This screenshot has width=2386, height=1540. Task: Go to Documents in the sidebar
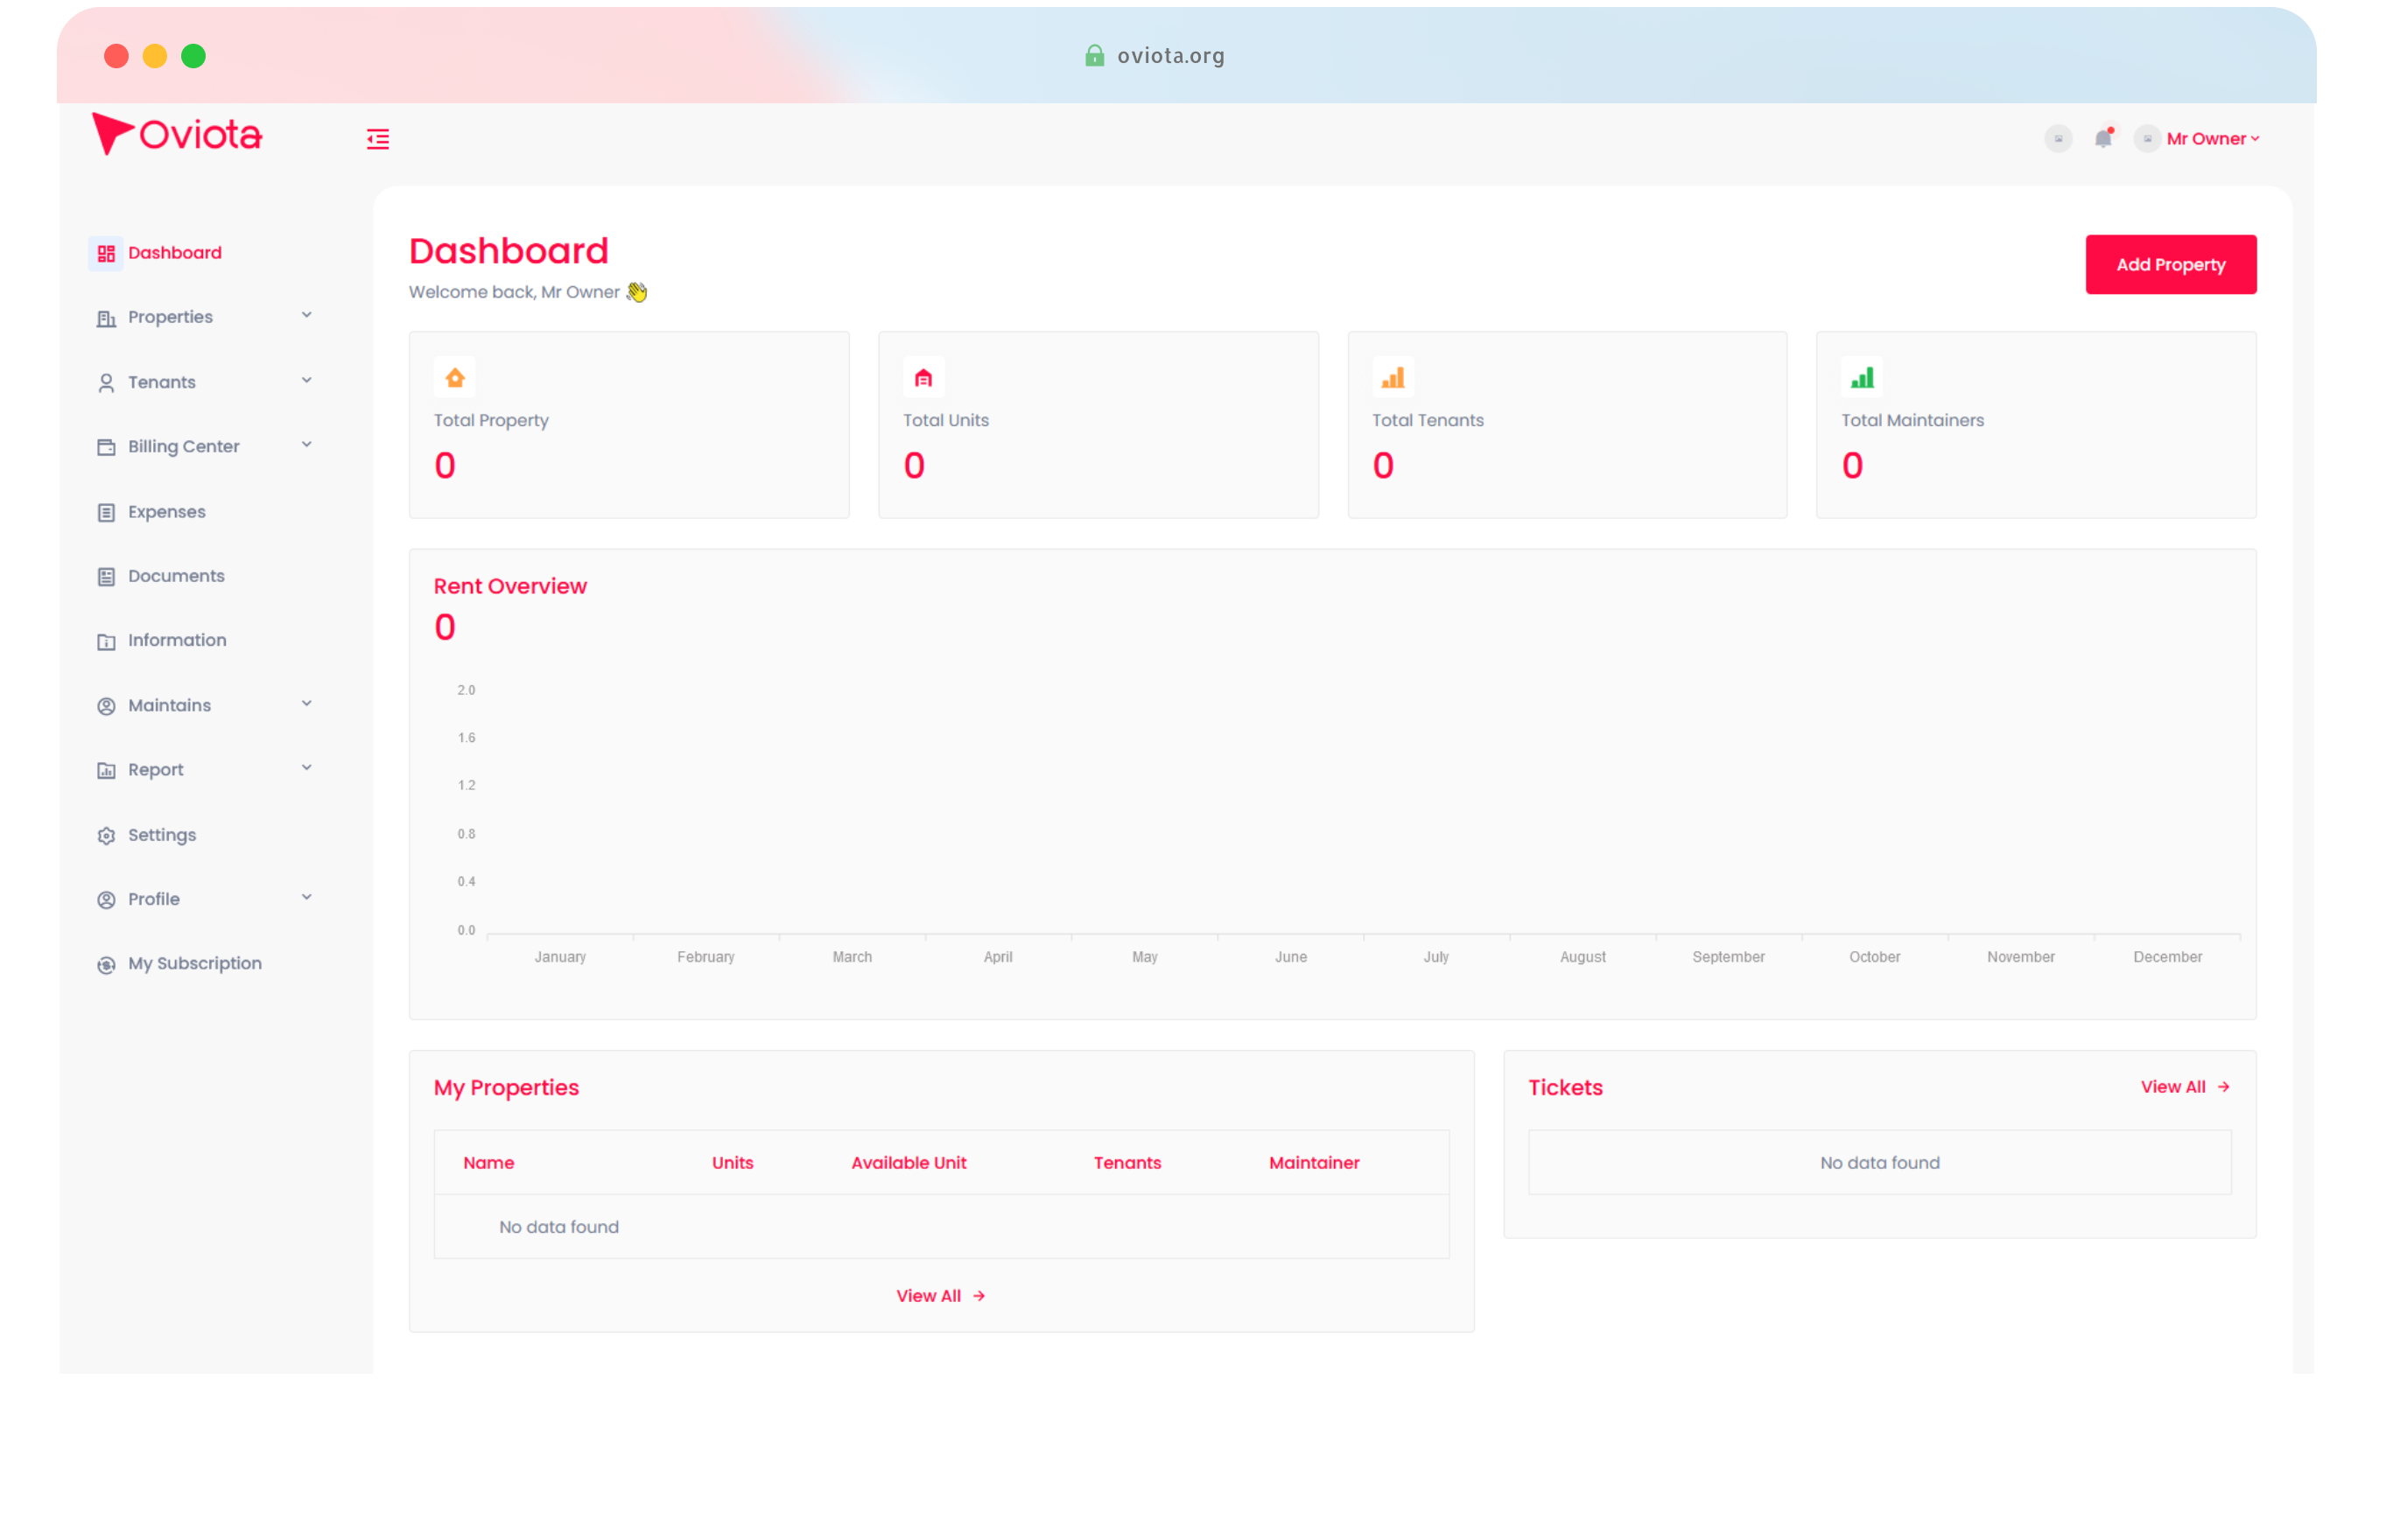[176, 576]
